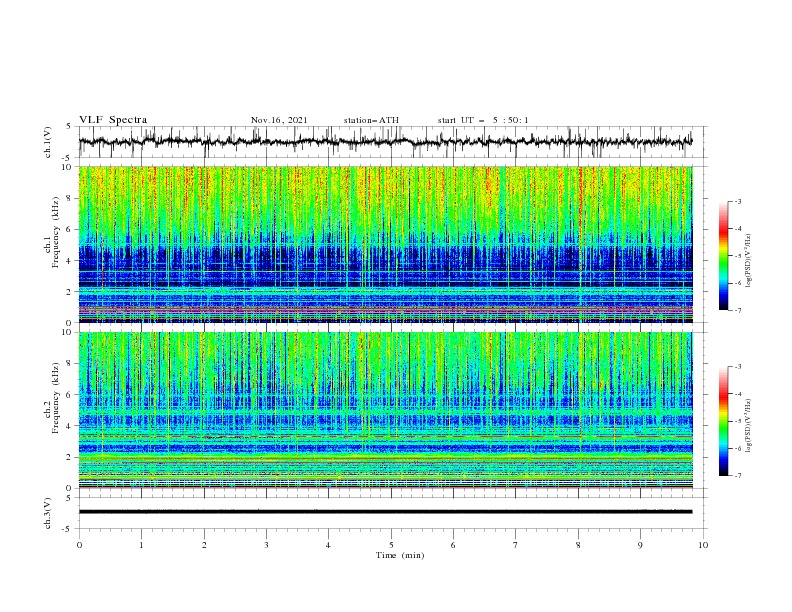The height and width of the screenshot is (612, 792).
Task: Click the 'station=ATH' label
Action: tap(371, 120)
